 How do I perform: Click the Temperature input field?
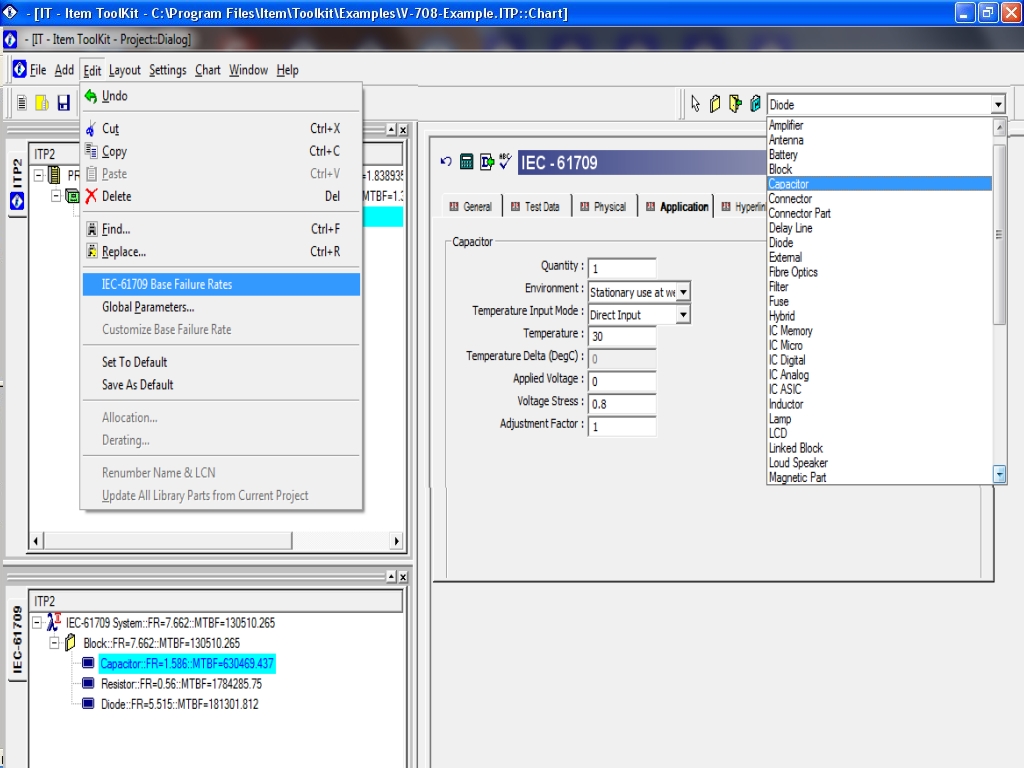pos(622,336)
